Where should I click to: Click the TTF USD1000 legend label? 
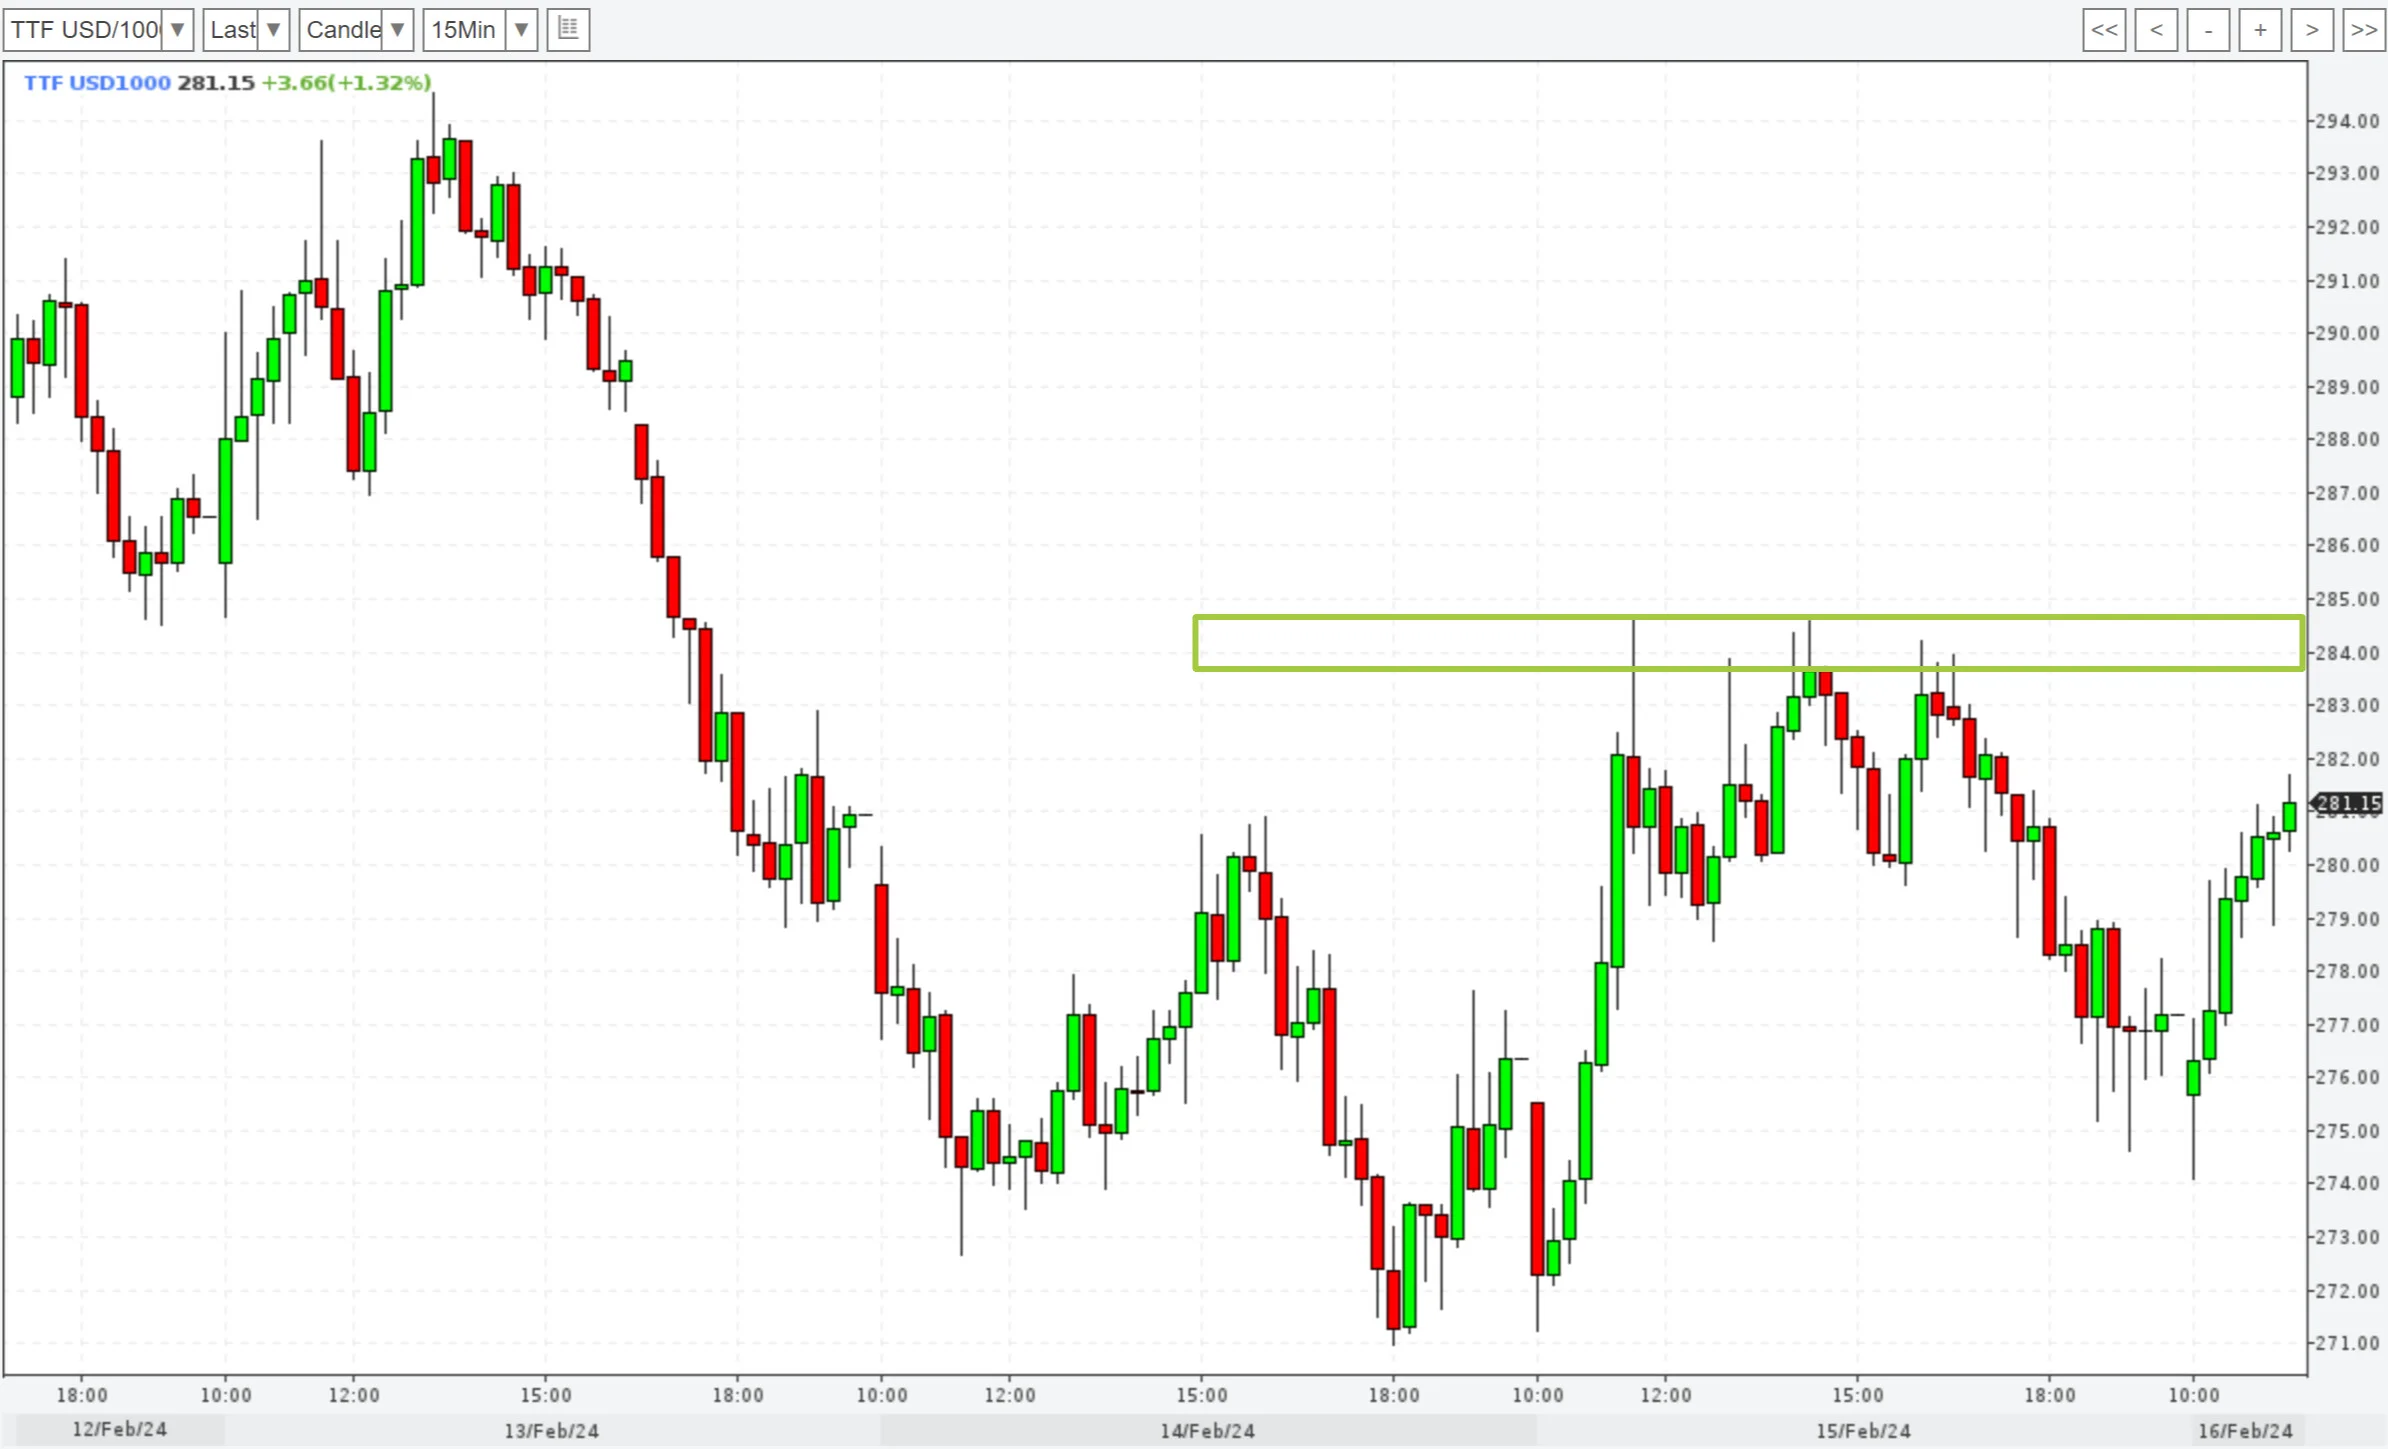click(97, 82)
